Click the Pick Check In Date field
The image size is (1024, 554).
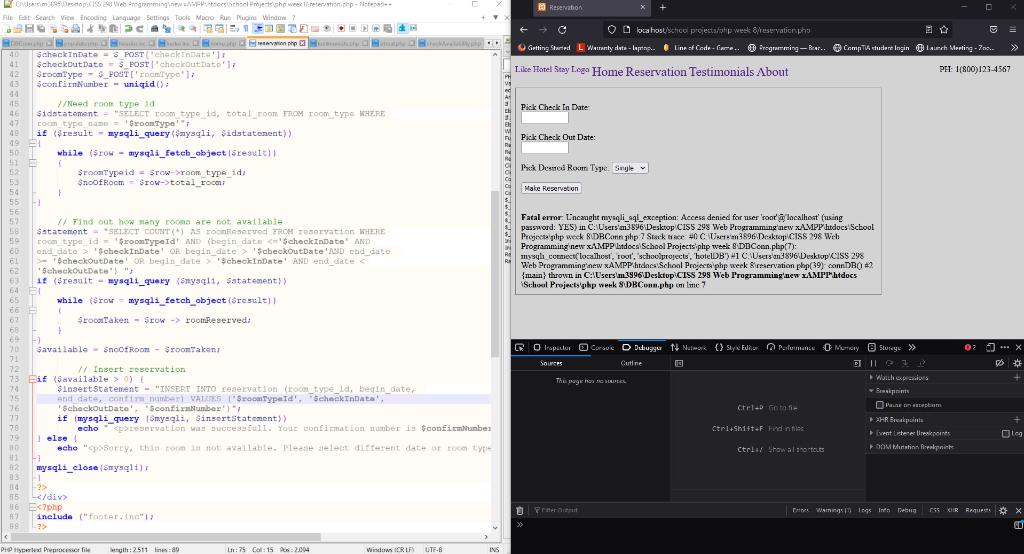coord(545,118)
